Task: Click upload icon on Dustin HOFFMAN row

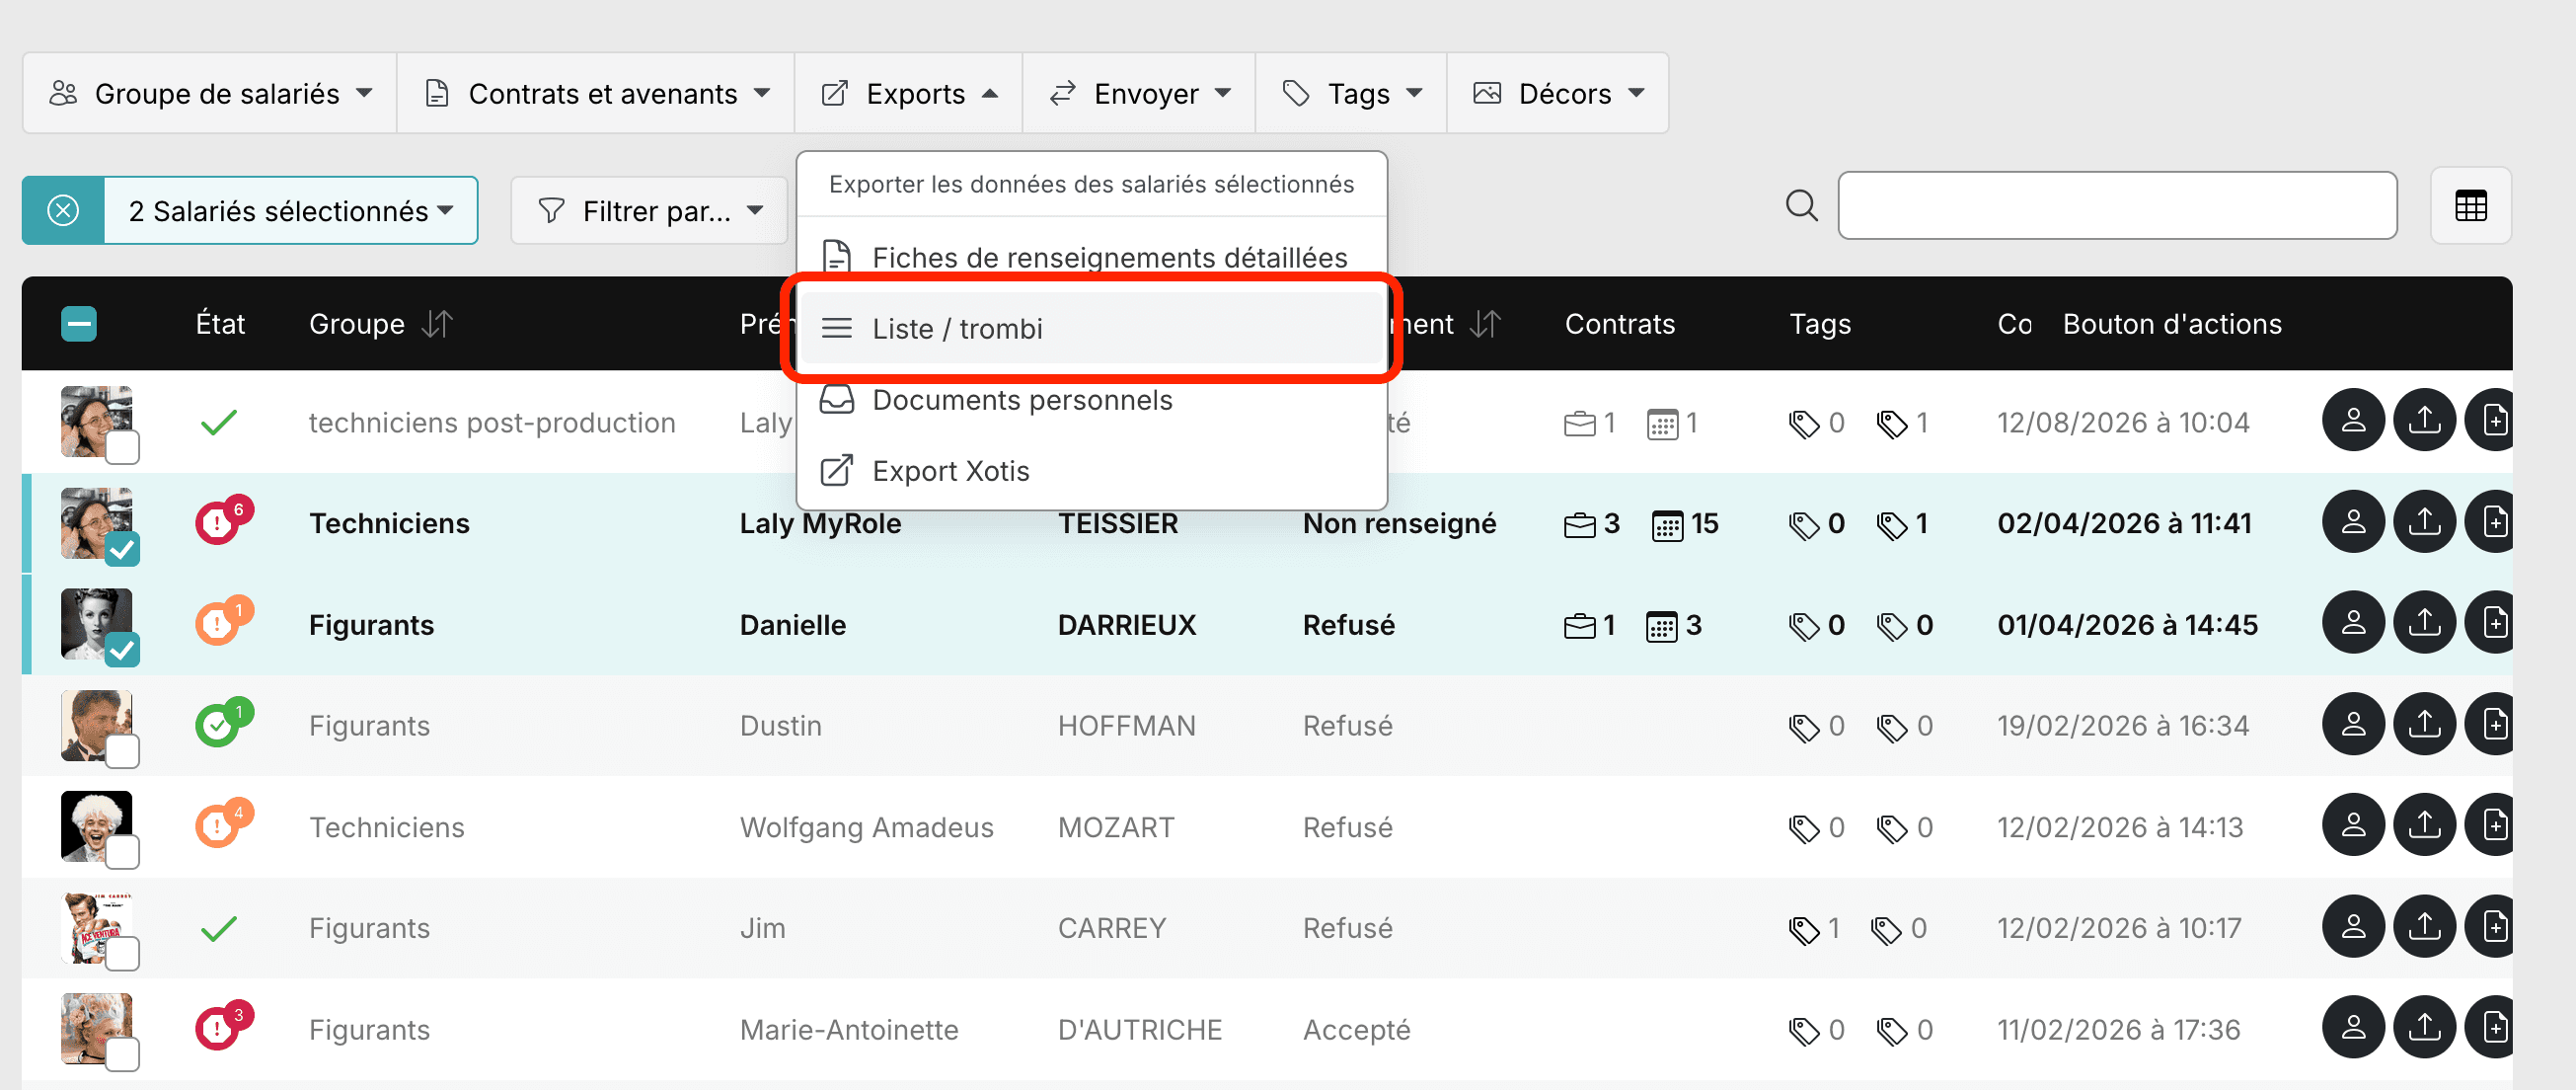Action: click(2424, 724)
